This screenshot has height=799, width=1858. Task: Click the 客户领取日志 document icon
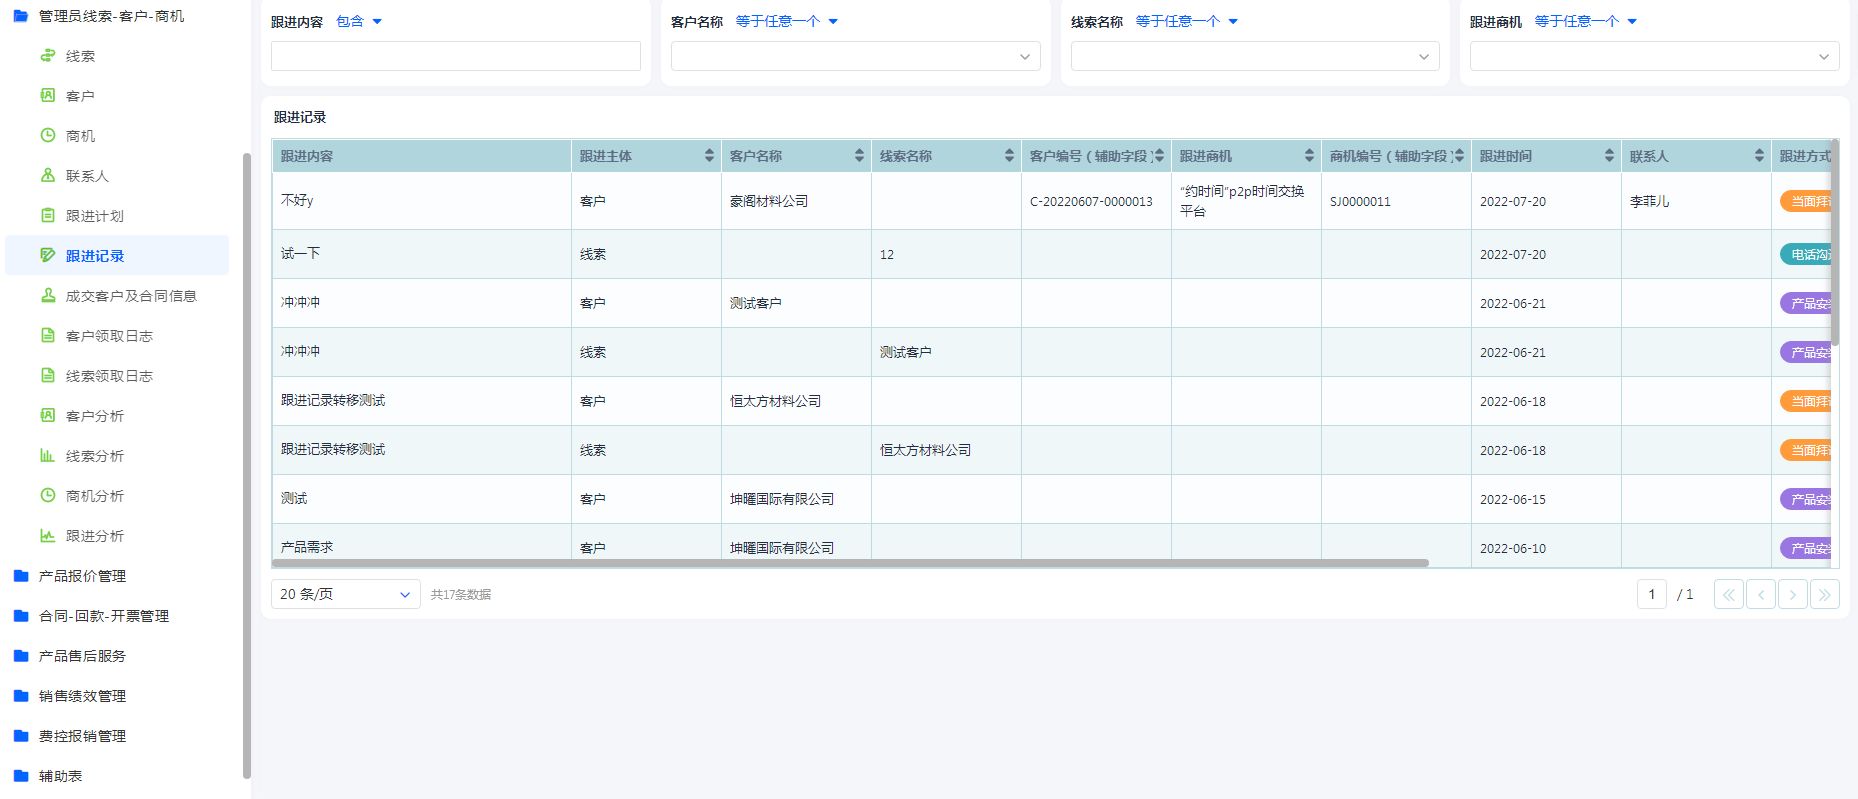[x=47, y=336]
